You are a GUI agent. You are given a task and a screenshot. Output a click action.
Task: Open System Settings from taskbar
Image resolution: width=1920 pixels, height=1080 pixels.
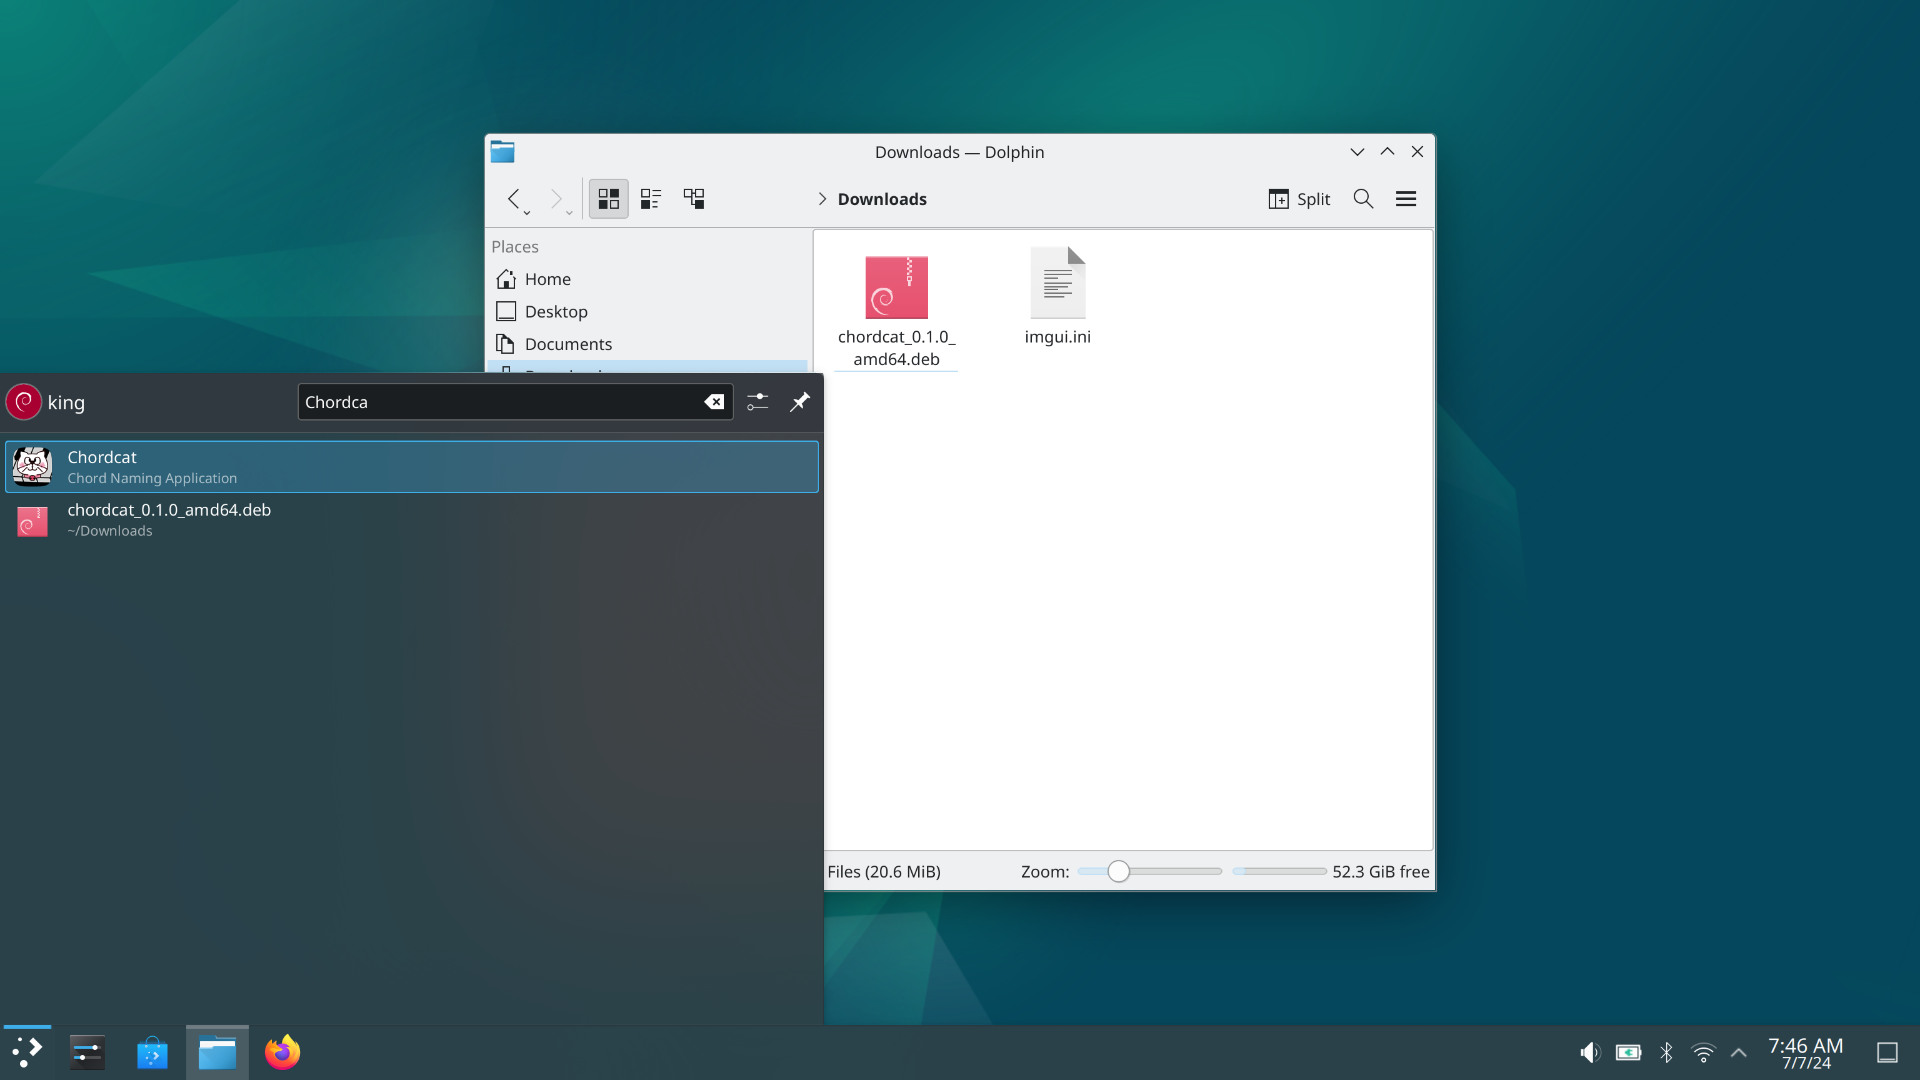(x=87, y=1052)
